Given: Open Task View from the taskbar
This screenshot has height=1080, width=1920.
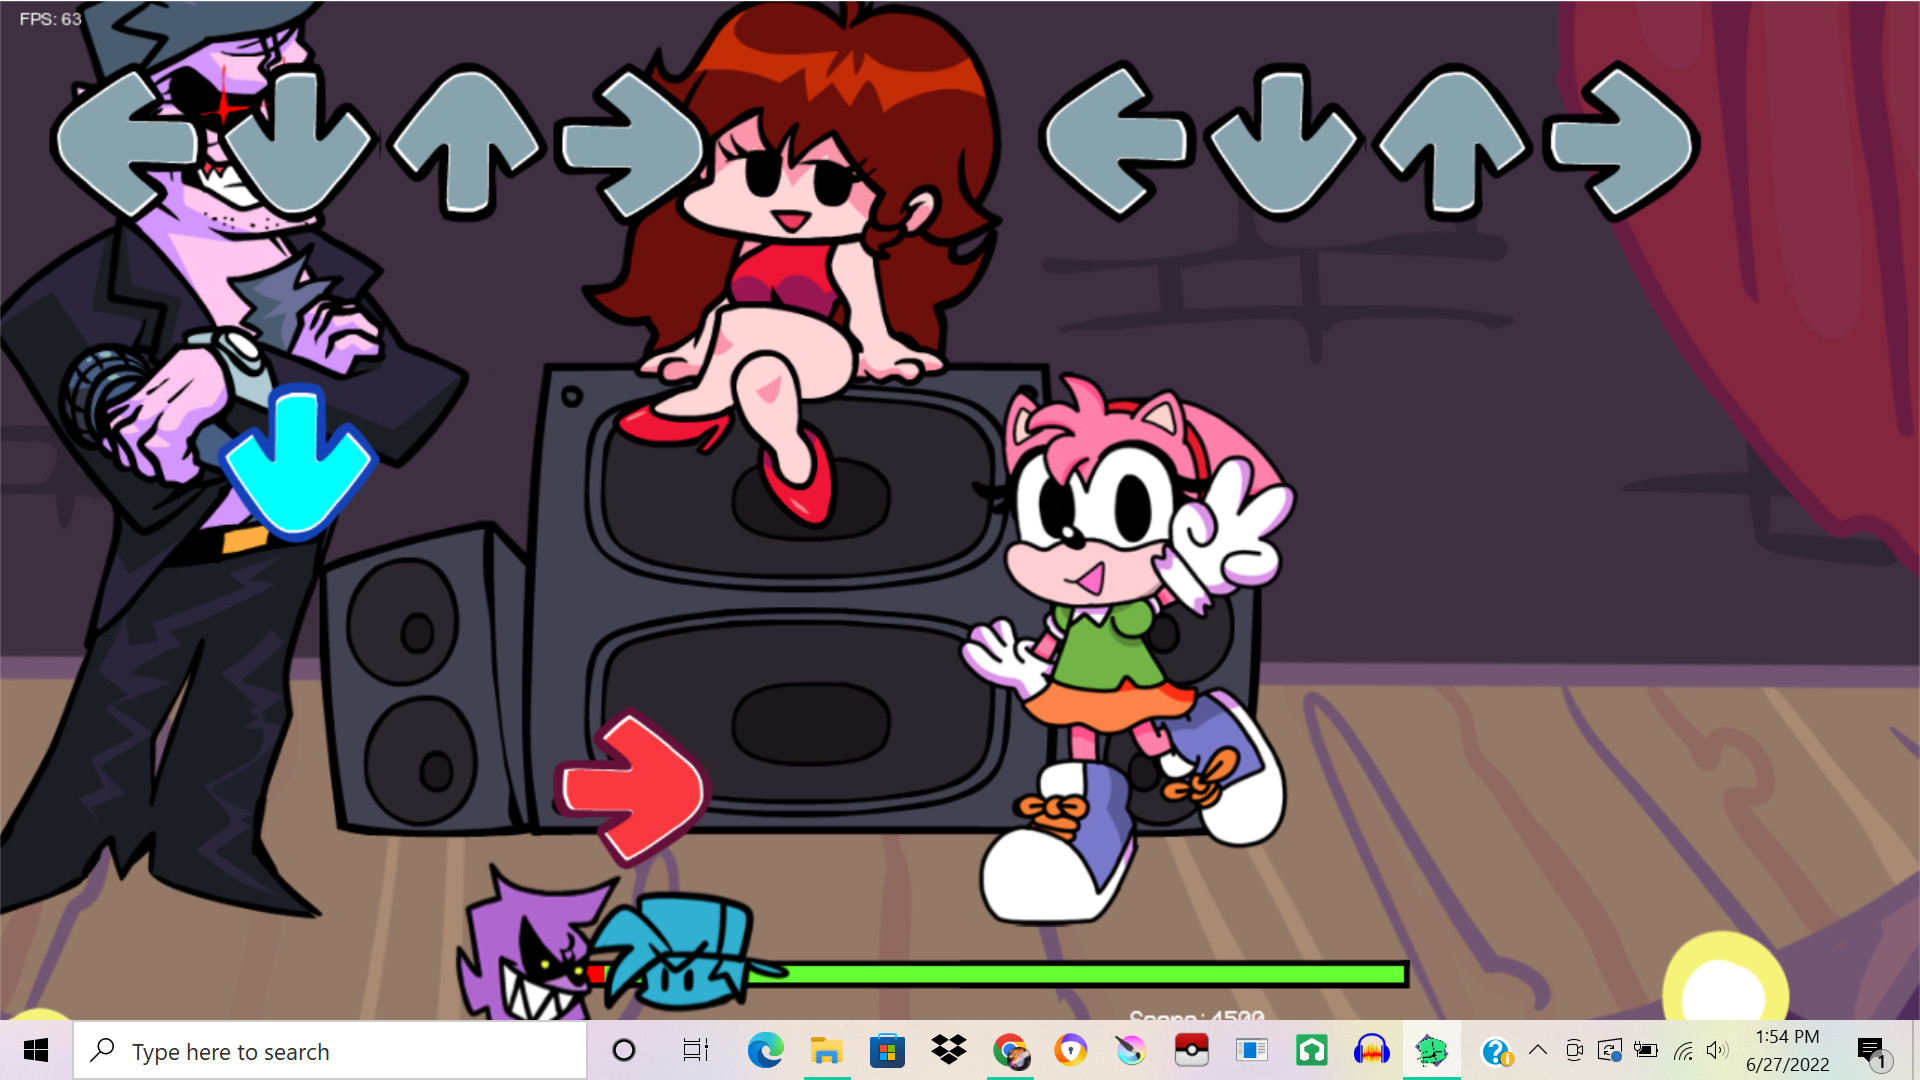Looking at the screenshot, I should coord(695,1051).
